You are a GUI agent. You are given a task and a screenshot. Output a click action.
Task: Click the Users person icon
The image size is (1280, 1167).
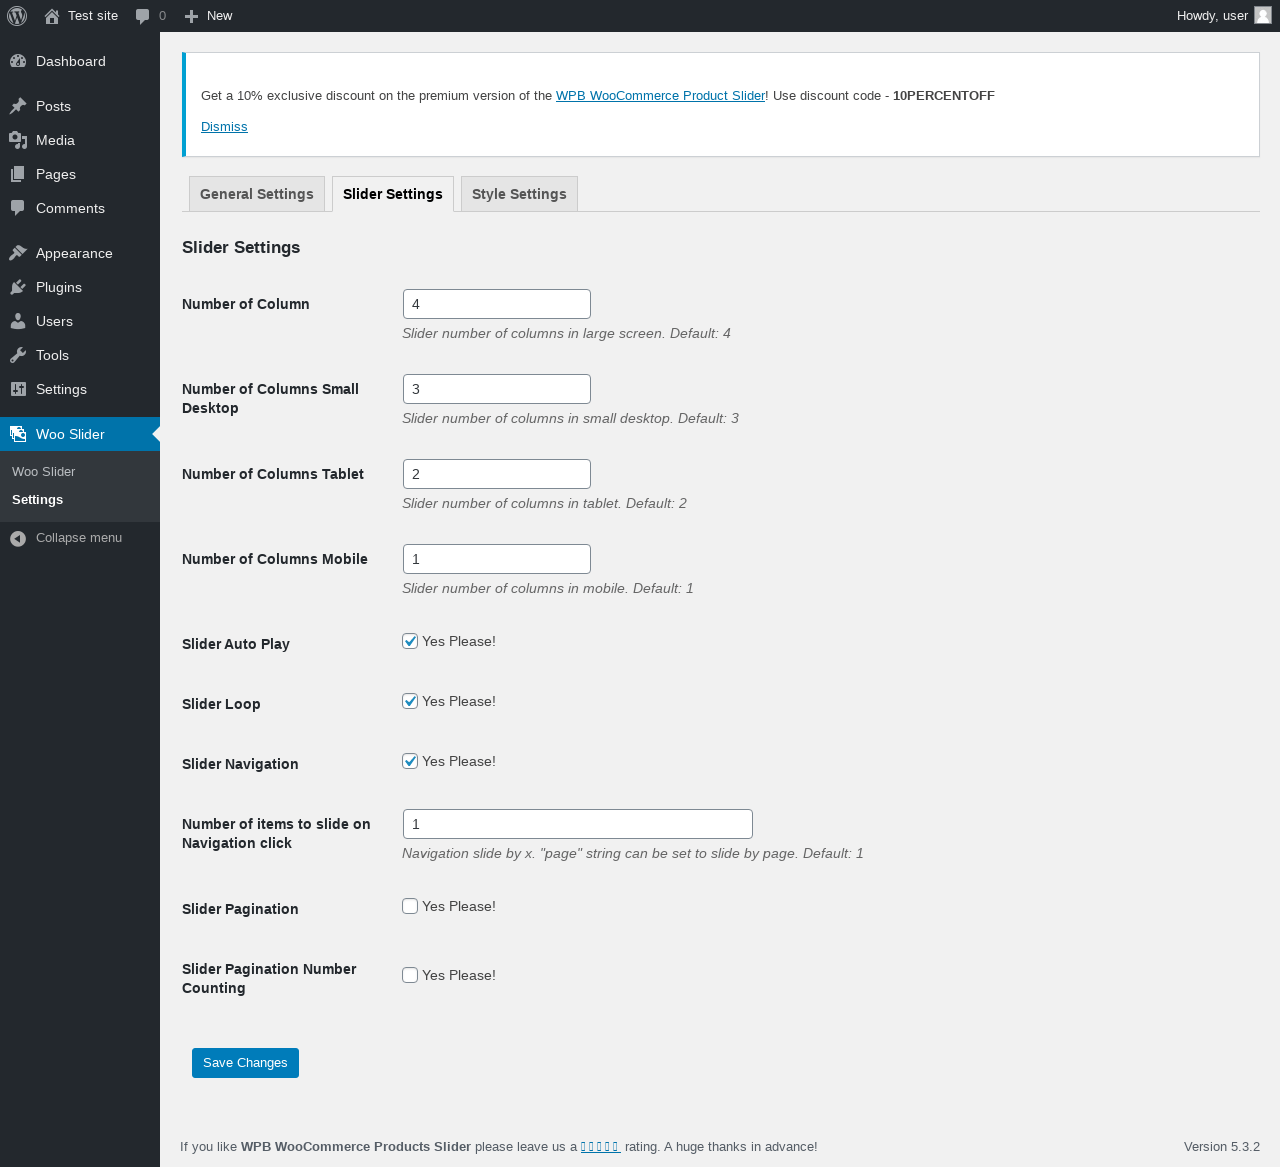click(x=18, y=321)
